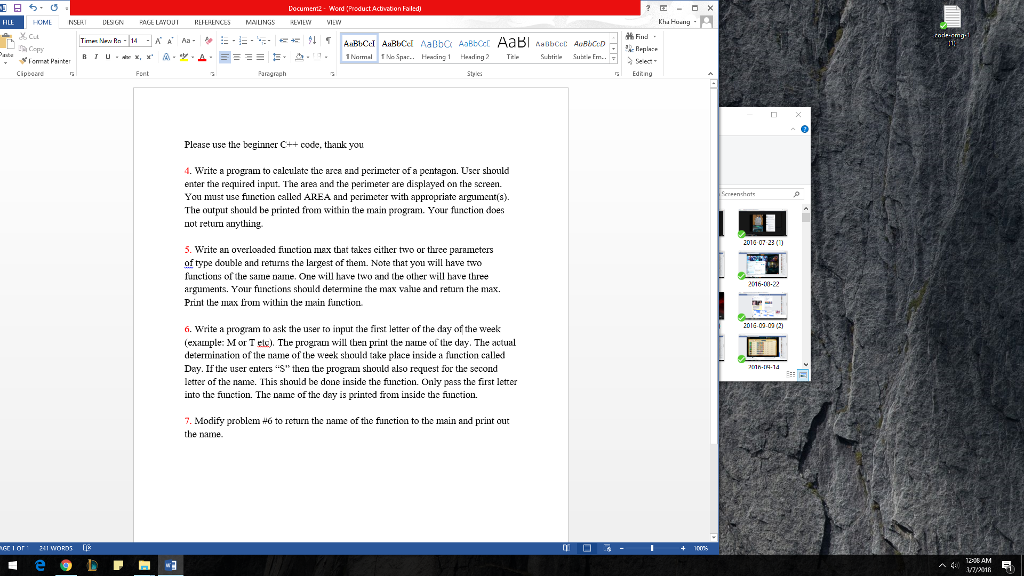Toggle Underline formatting

(107, 57)
